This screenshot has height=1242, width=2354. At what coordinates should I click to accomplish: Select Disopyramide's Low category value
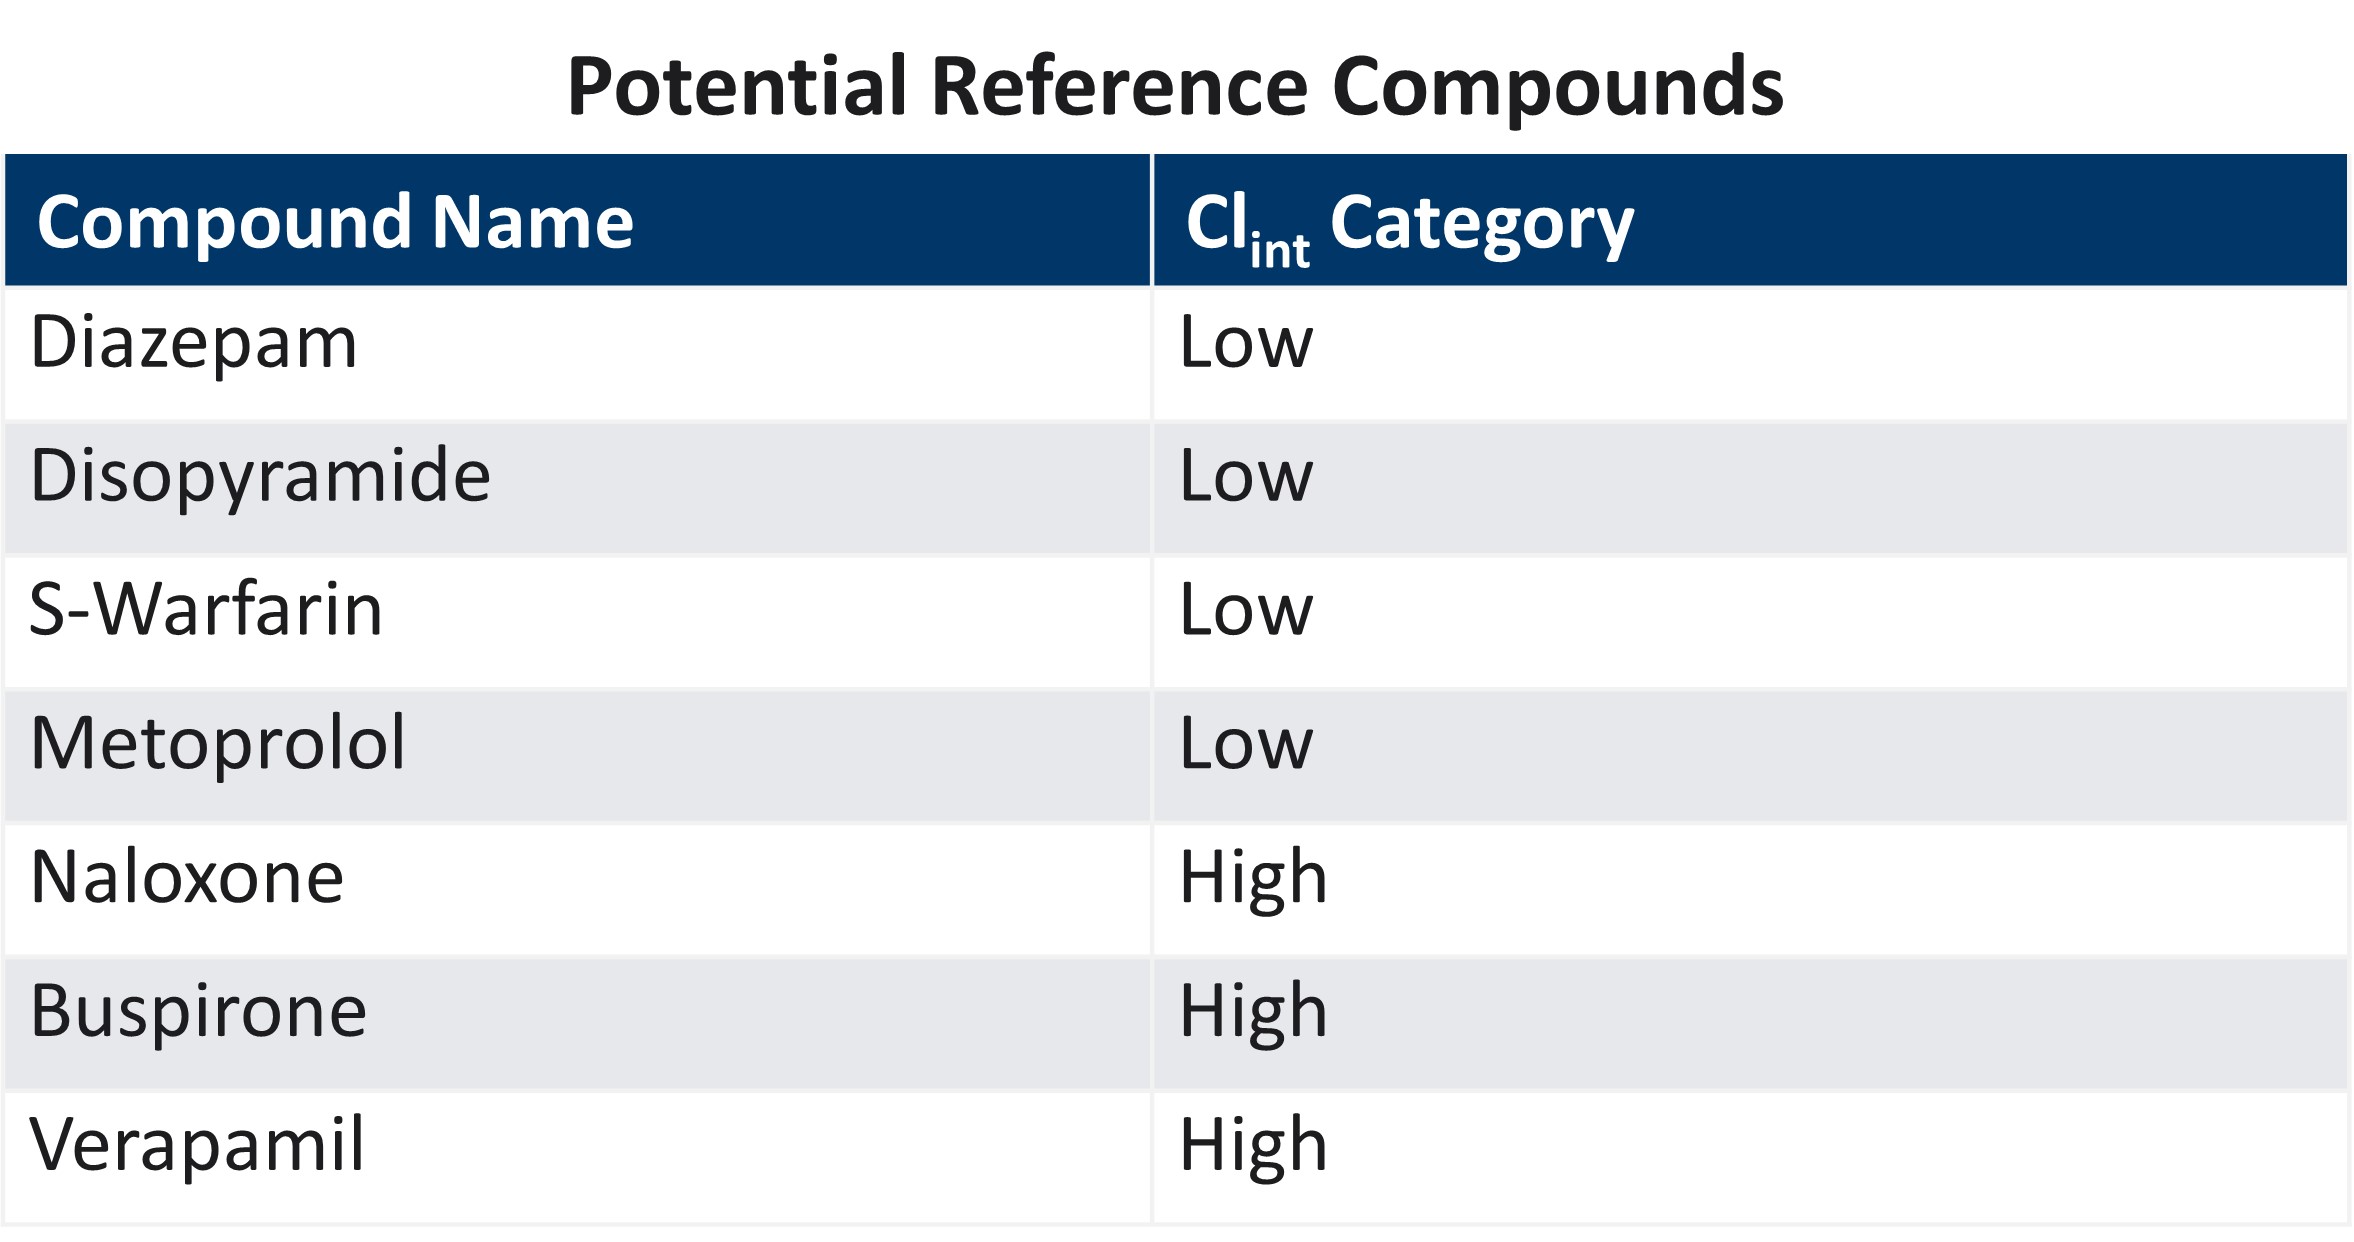[1245, 476]
